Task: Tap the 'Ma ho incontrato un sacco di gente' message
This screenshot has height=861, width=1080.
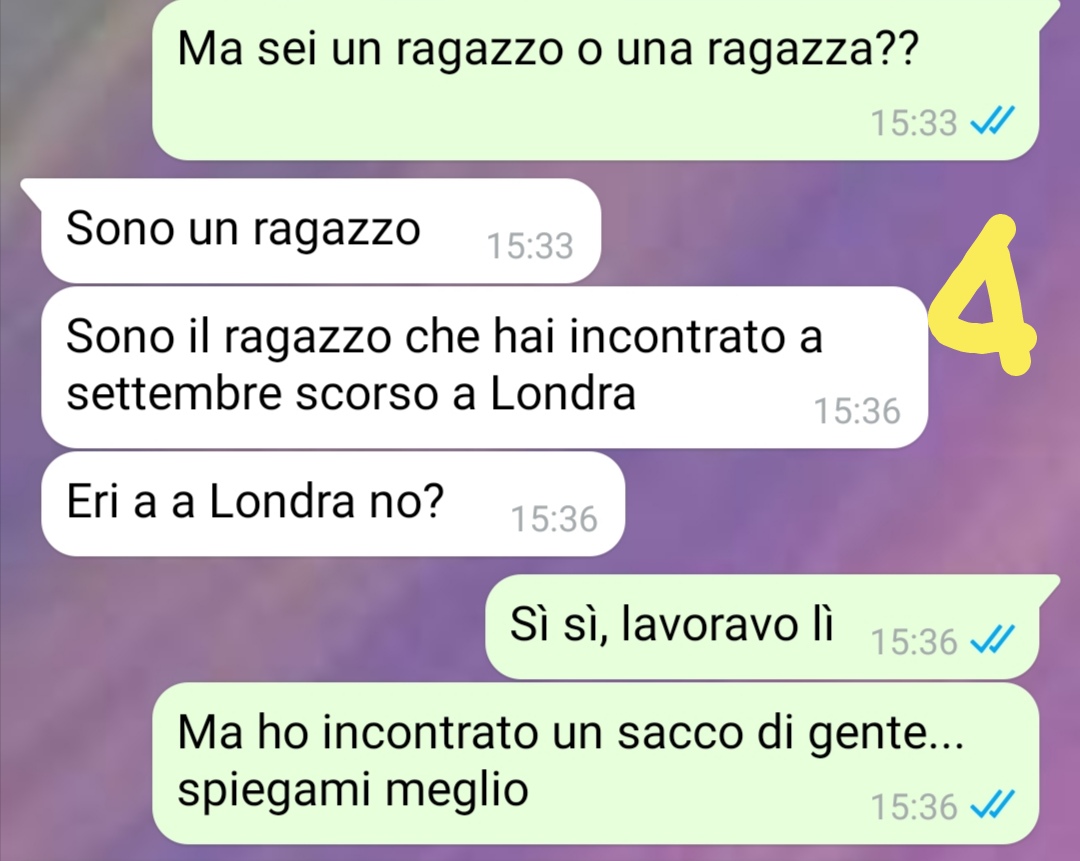Action: [595, 763]
